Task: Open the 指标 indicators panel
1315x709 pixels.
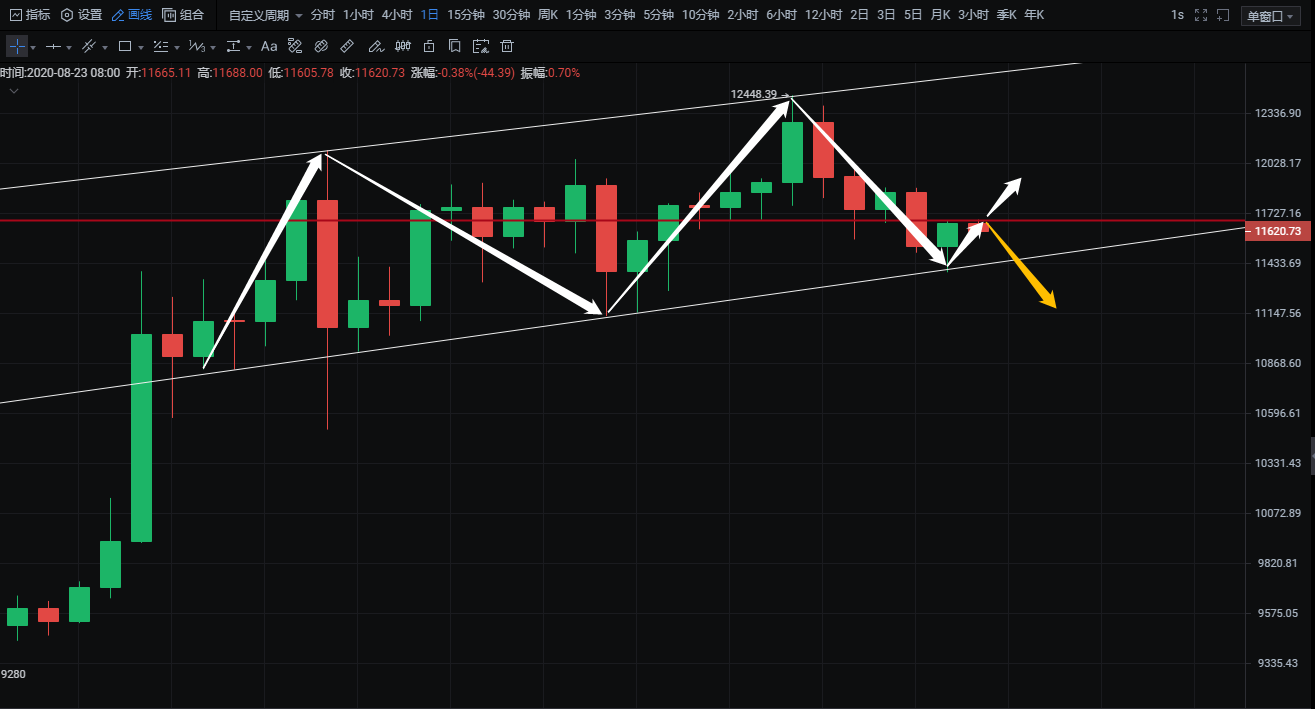Action: click(29, 15)
